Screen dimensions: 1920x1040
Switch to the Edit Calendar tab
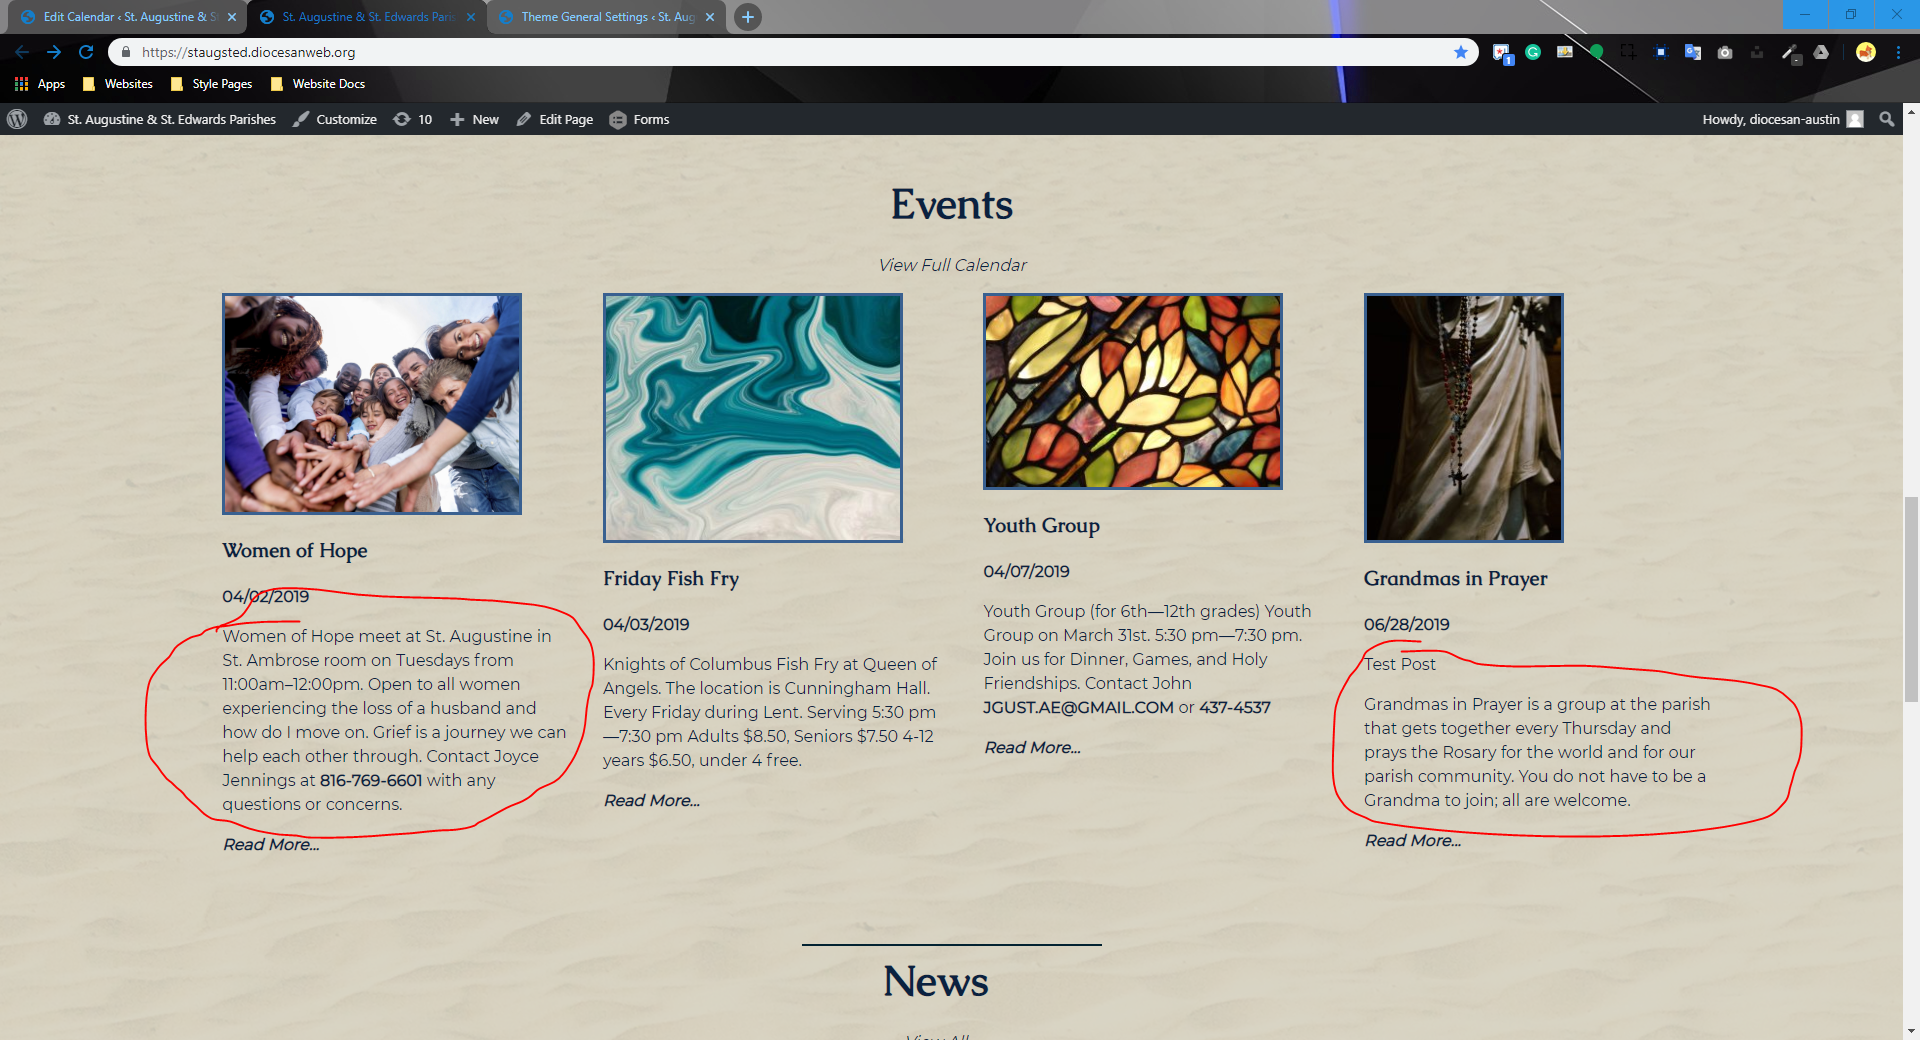pos(120,17)
